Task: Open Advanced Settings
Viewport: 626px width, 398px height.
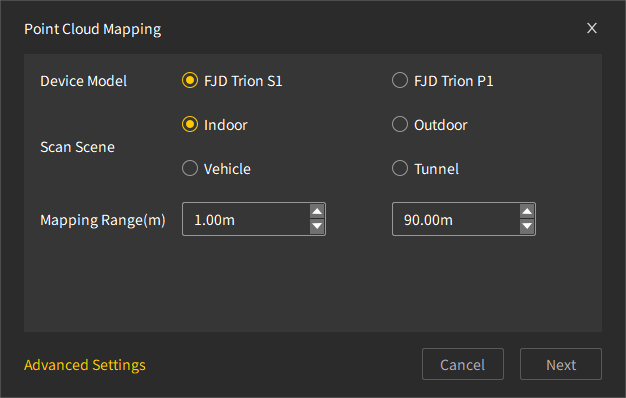Action: [85, 365]
